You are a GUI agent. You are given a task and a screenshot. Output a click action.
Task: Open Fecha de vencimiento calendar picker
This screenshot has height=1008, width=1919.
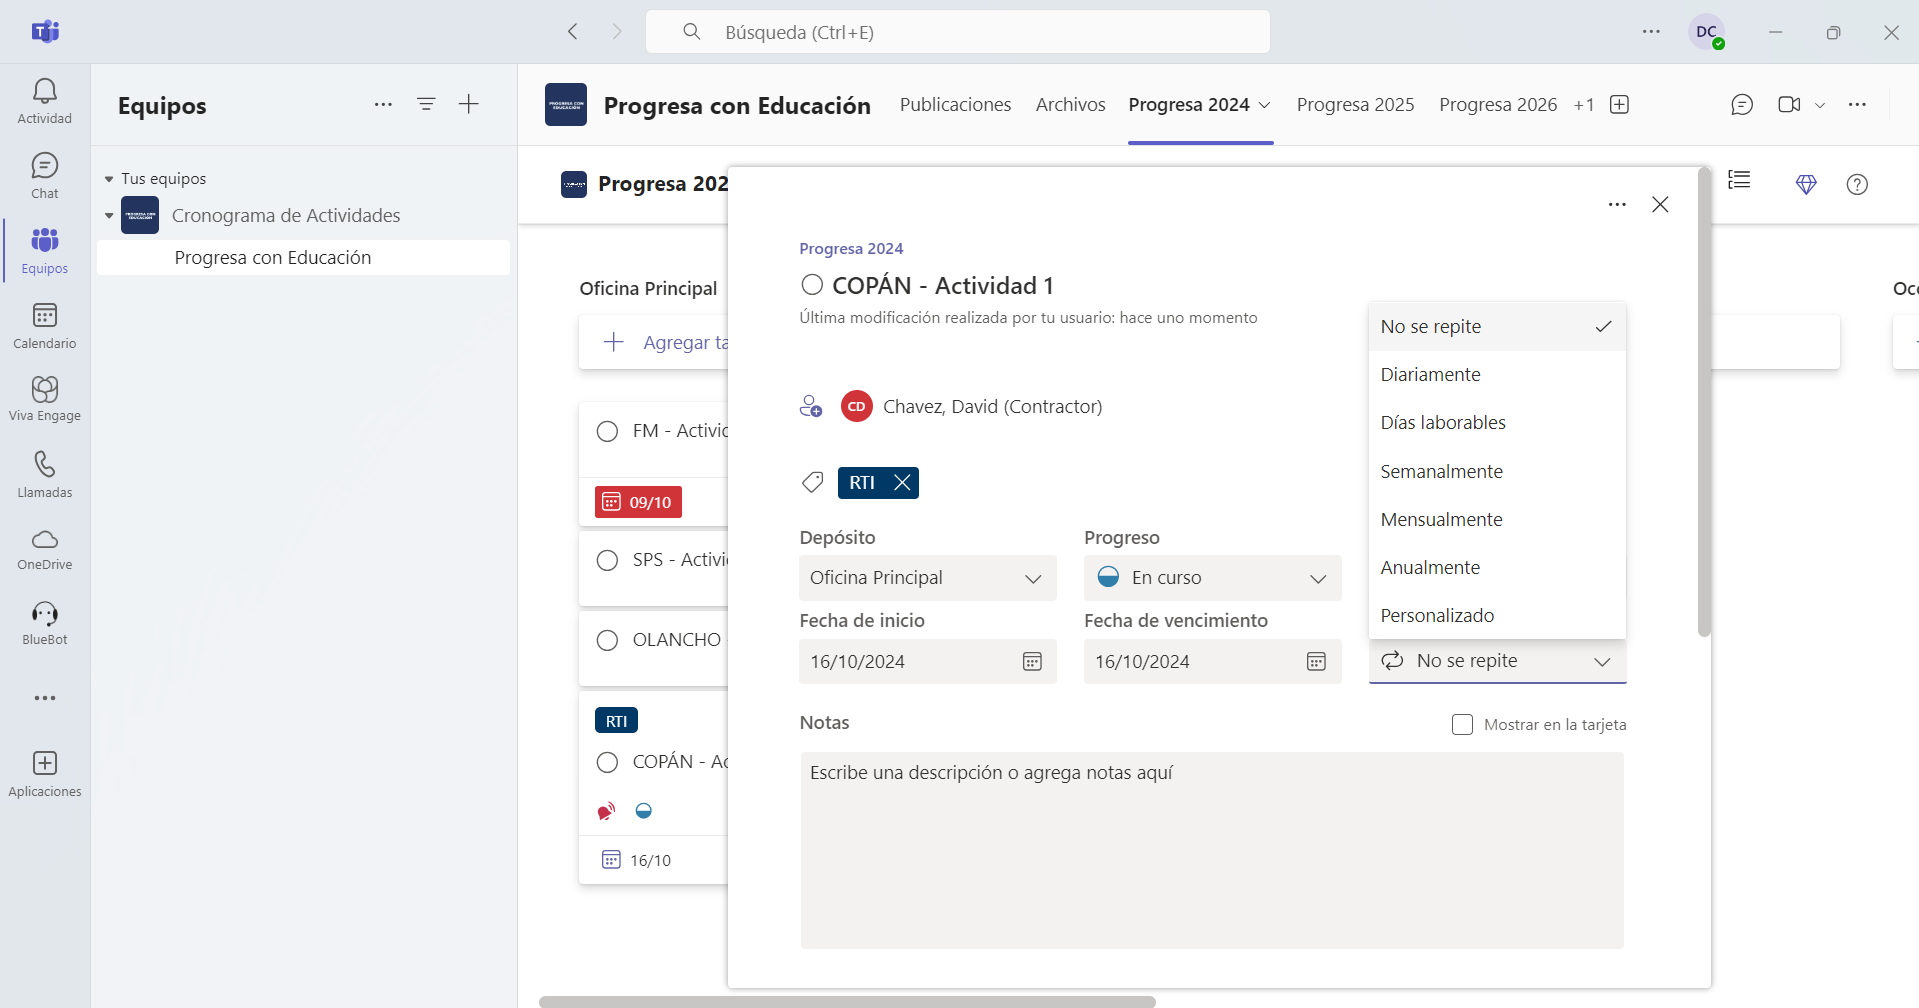[1316, 661]
